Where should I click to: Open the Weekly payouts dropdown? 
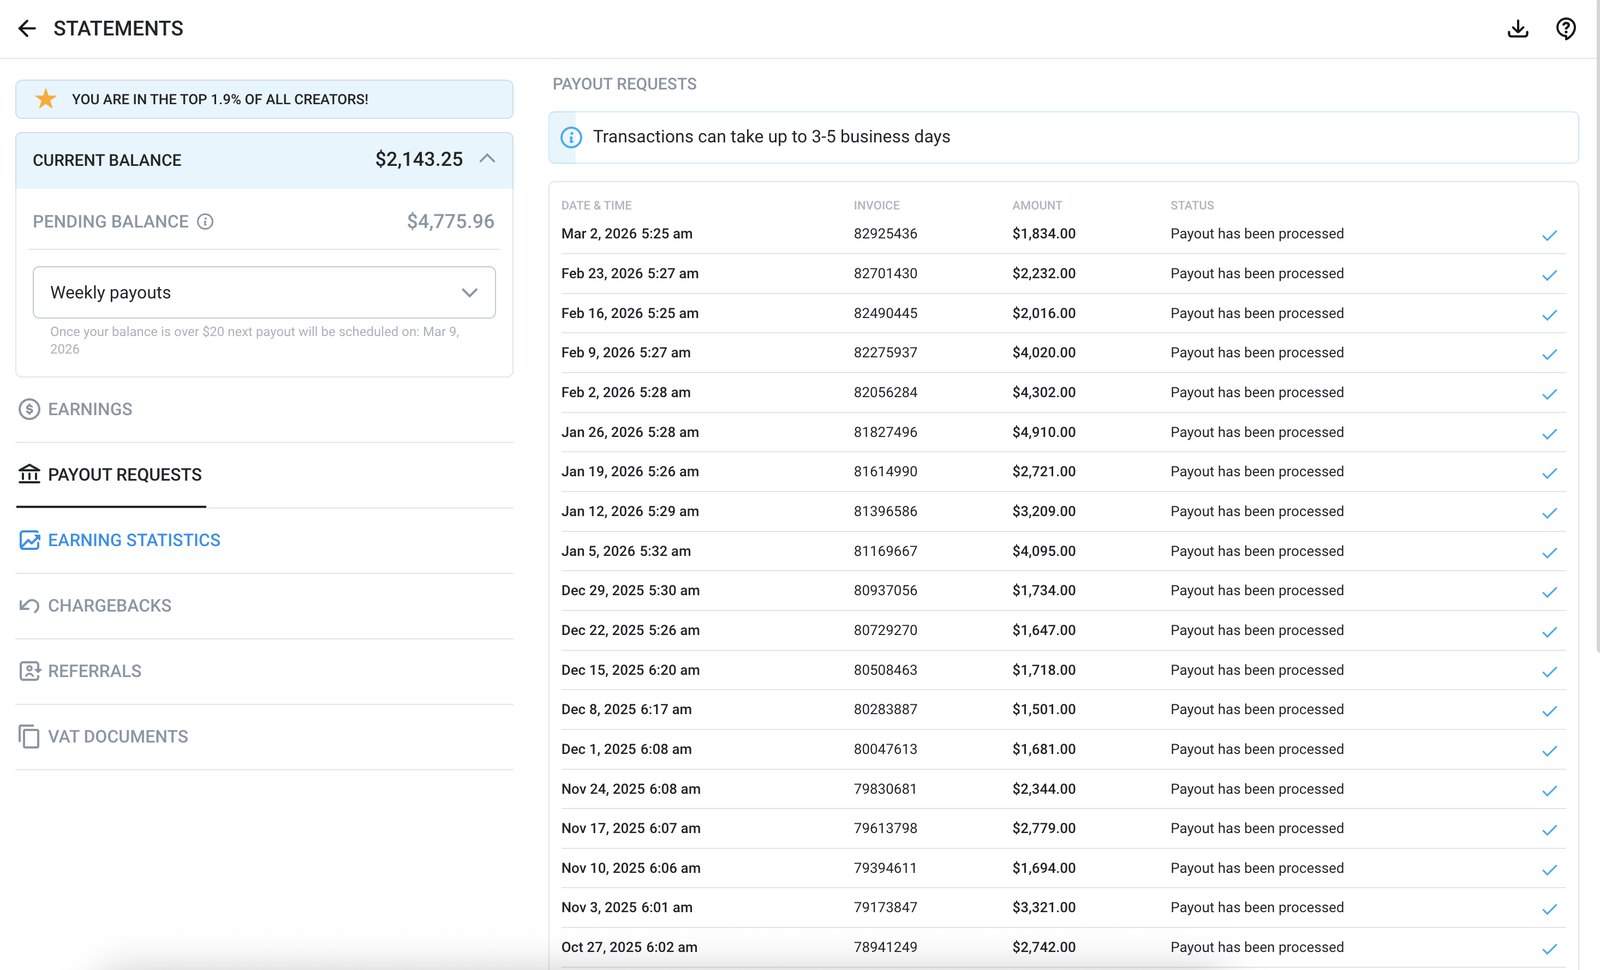tap(264, 292)
